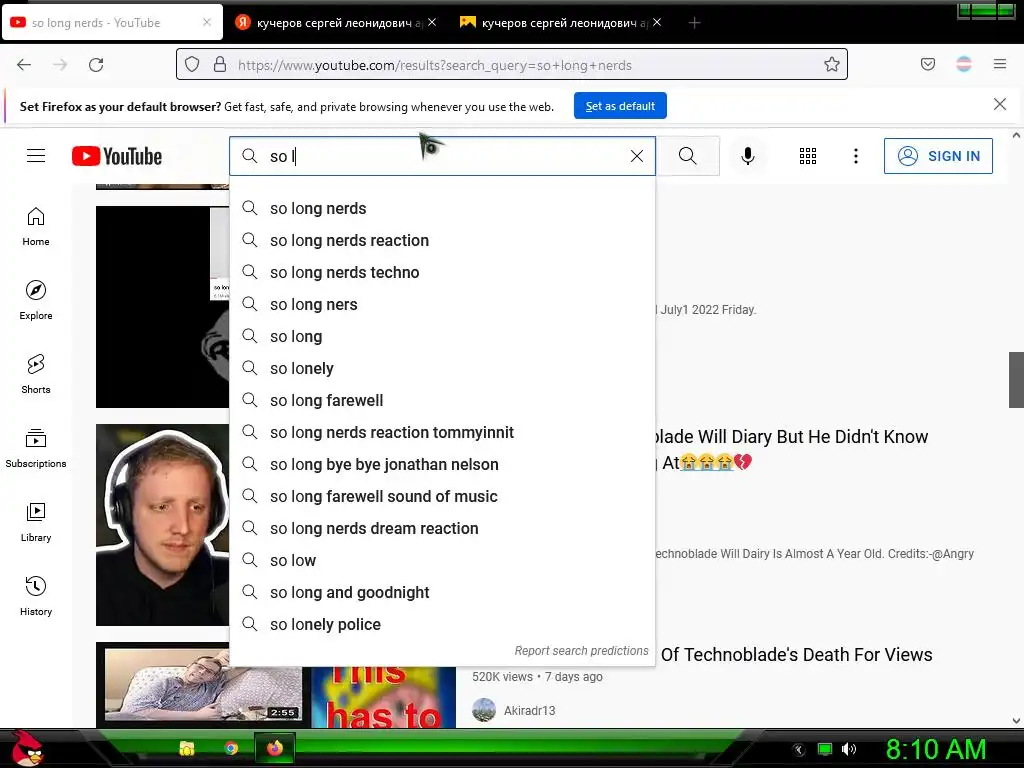The width and height of the screenshot is (1024, 768).
Task: Select suggestion 'so lonely police'
Action: coord(442,624)
